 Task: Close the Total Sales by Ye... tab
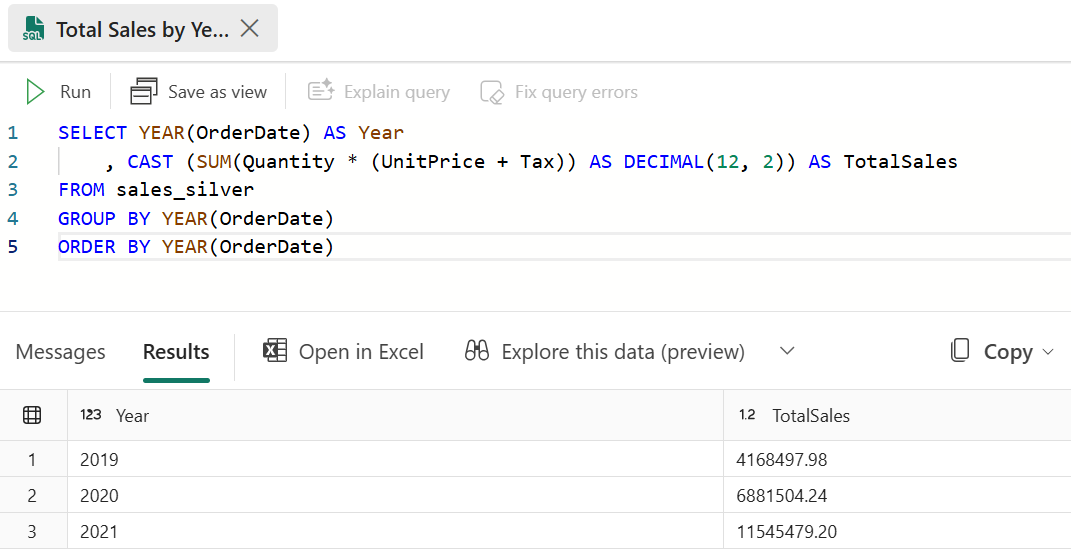[250, 29]
